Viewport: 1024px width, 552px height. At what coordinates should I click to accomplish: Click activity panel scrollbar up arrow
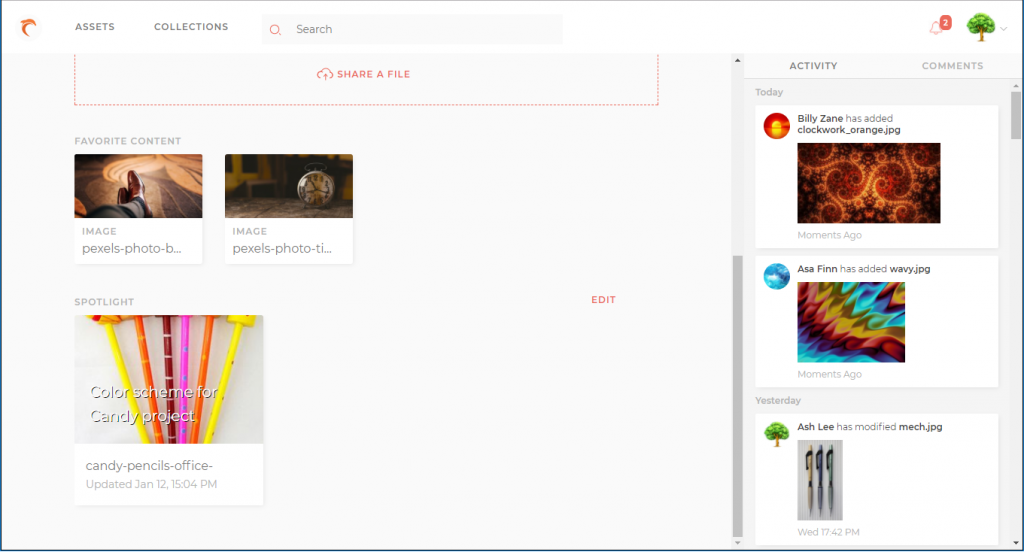1016,86
